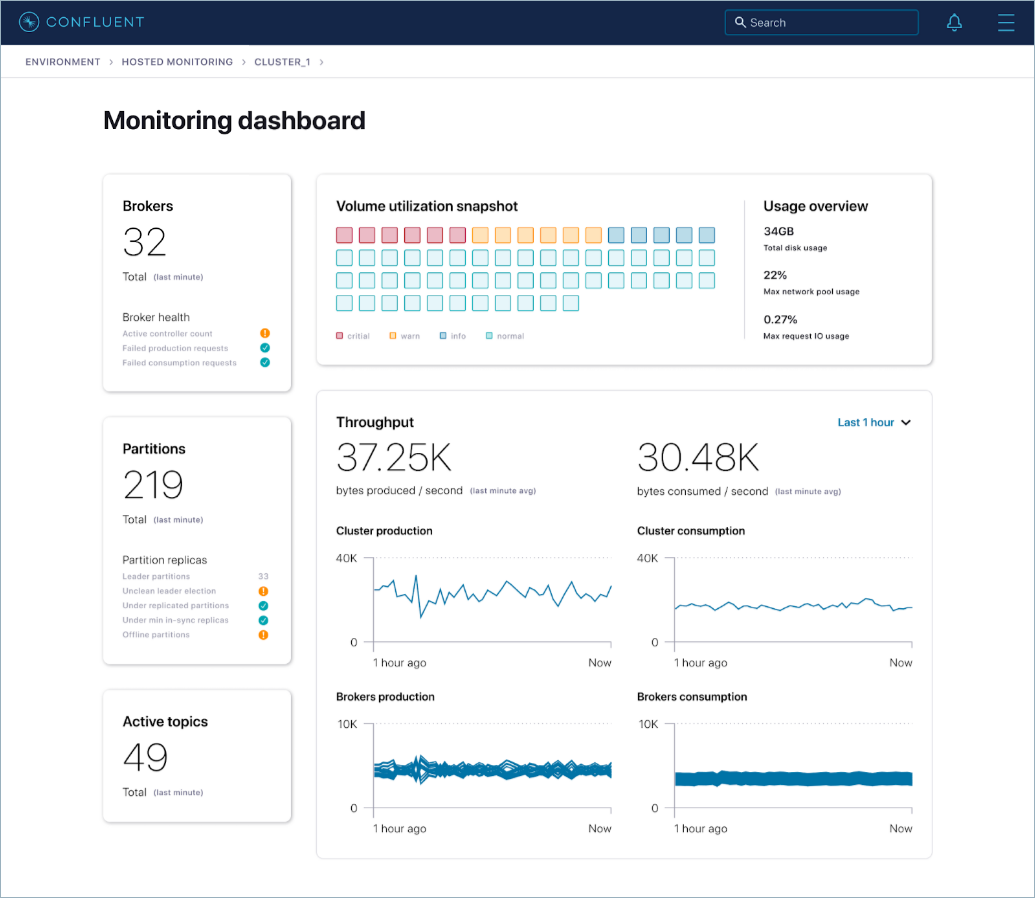This screenshot has width=1035, height=898.
Task: Open the notifications bell
Action: point(954,23)
